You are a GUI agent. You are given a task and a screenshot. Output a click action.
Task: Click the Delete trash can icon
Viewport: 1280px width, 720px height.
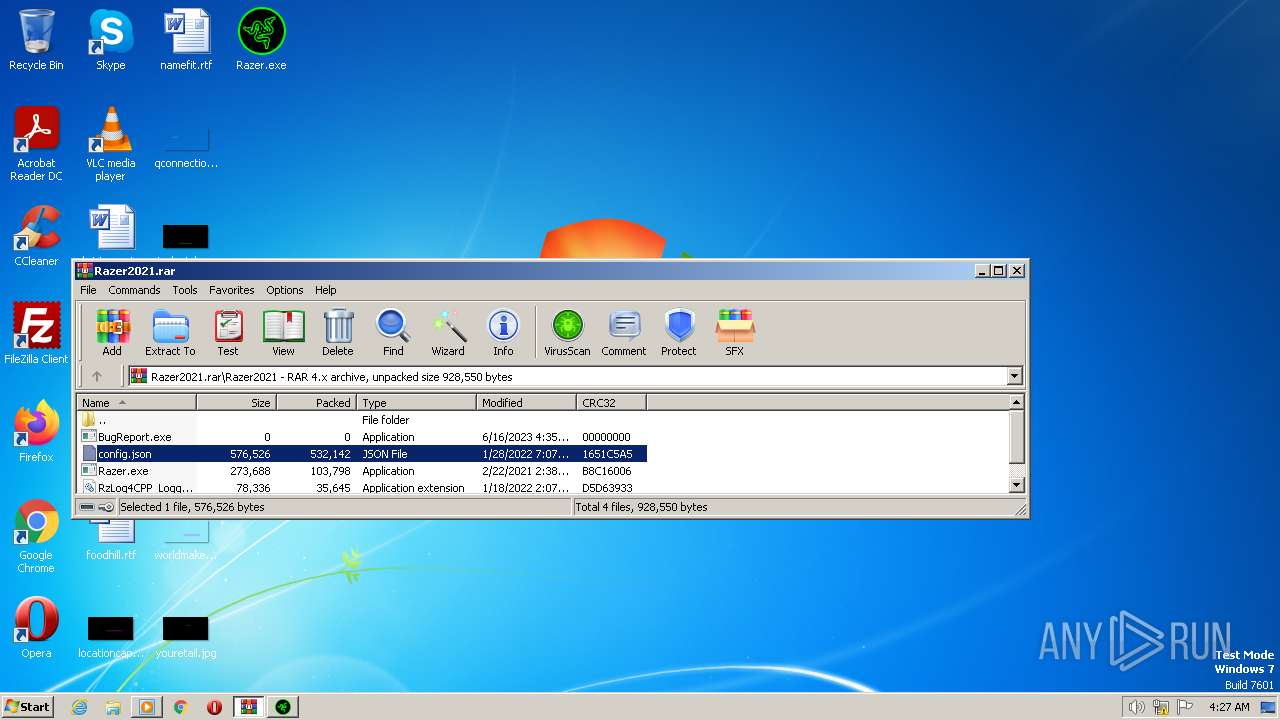(338, 332)
